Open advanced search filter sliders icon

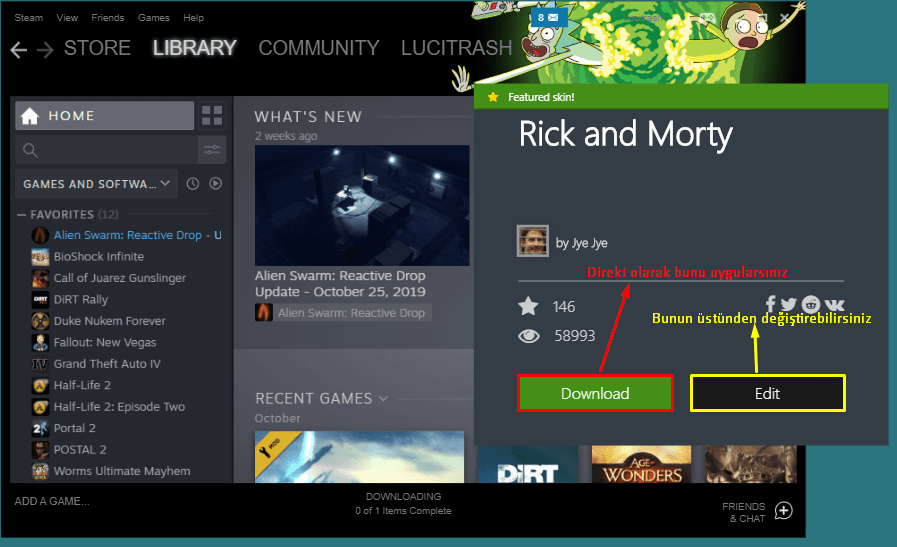click(x=212, y=150)
